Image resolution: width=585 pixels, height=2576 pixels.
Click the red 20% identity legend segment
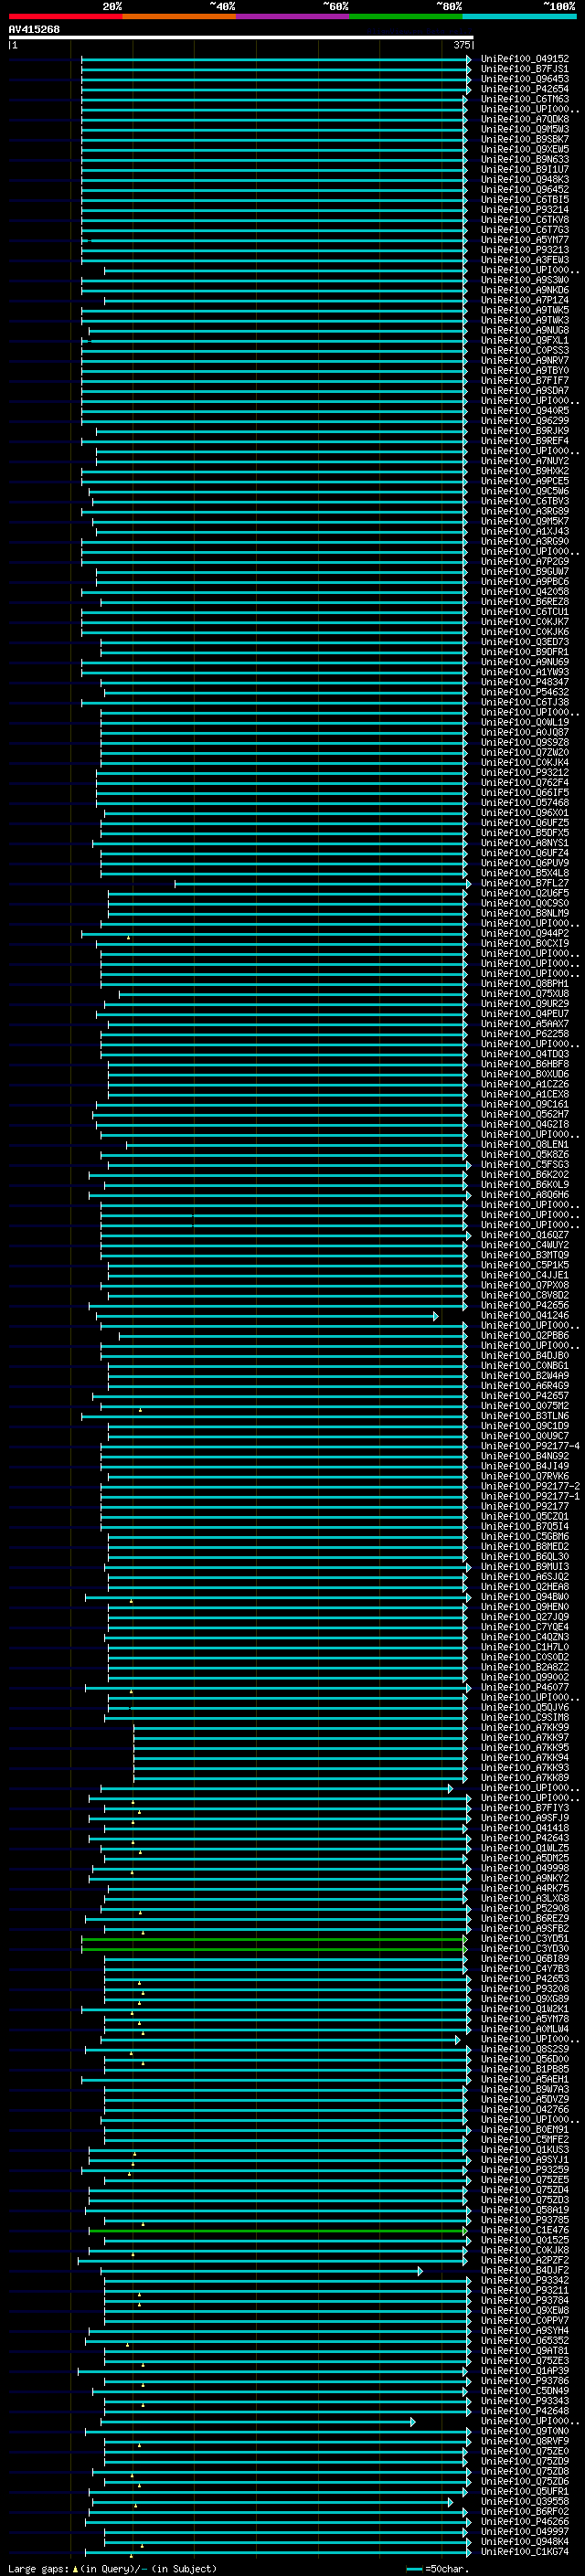[65, 16]
